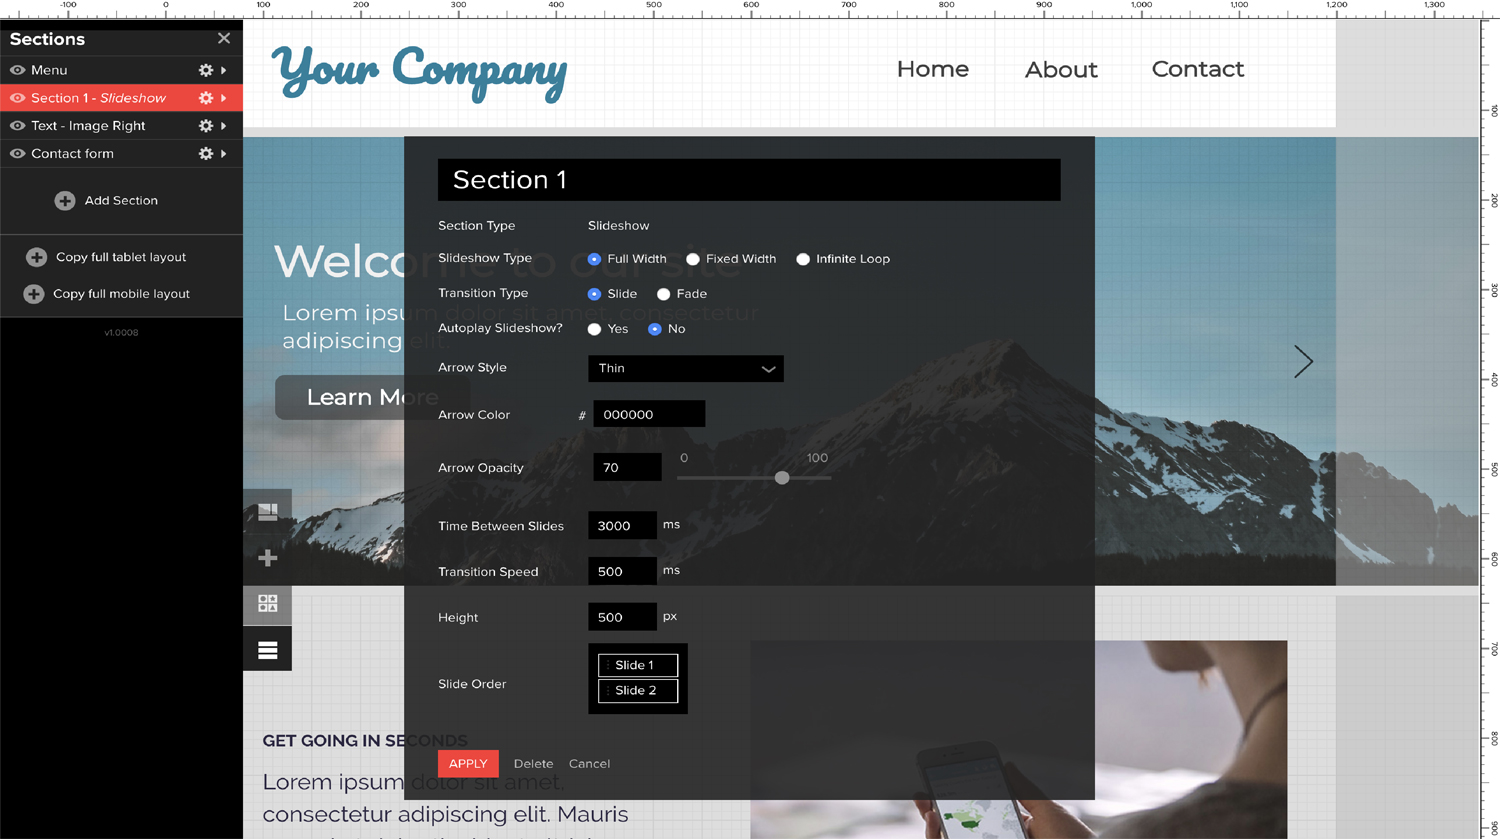Click the Arrow Opacity slider handle
Image resolution: width=1500 pixels, height=839 pixels.
(782, 478)
